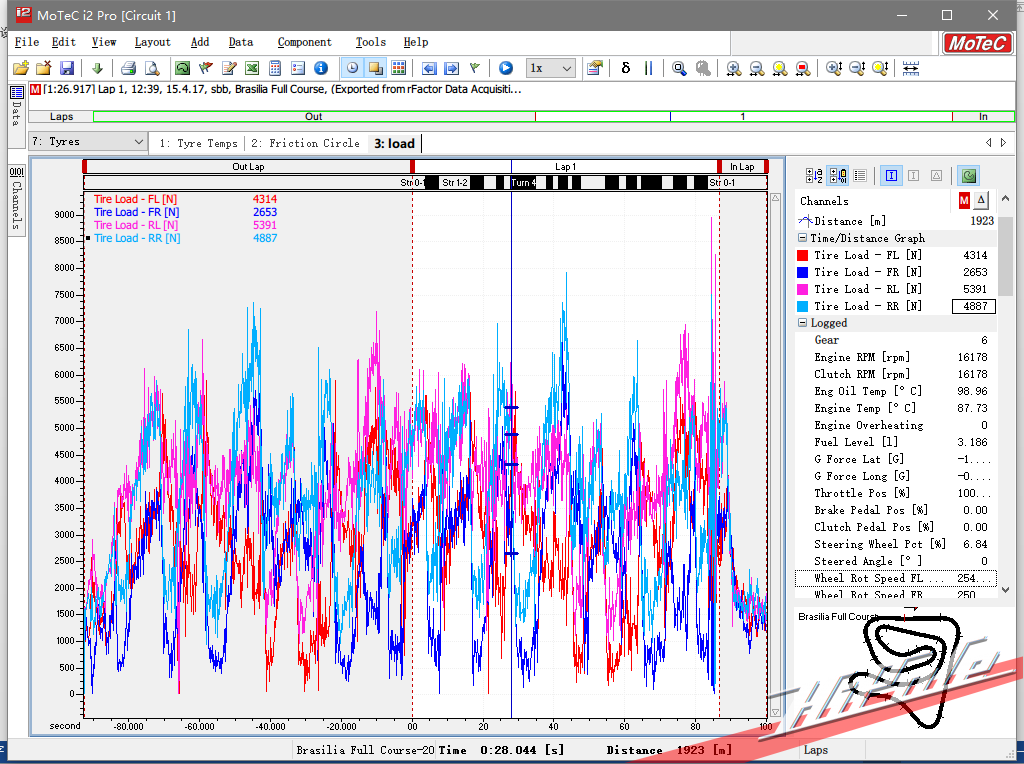The width and height of the screenshot is (1024, 764).
Task: Click the green download arrow icon
Action: (97, 68)
